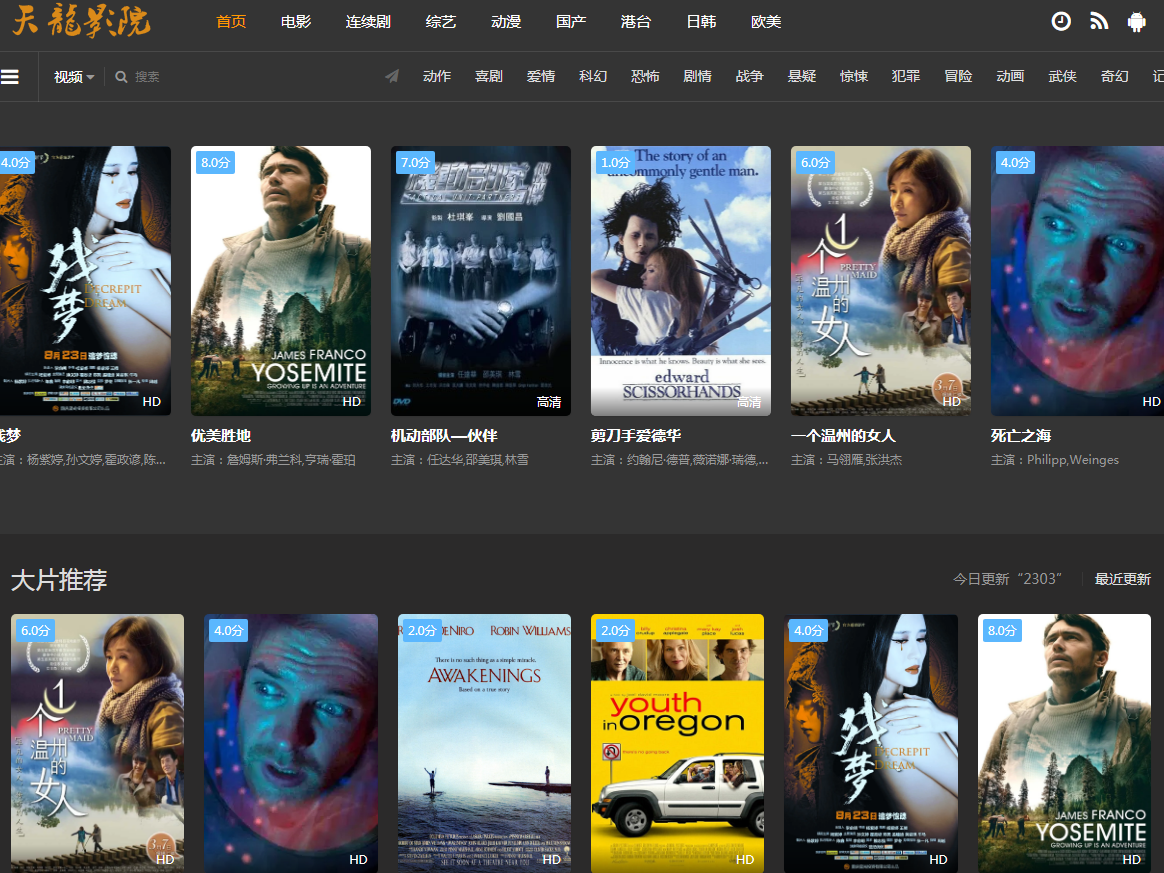The image size is (1164, 873).
Task: Click the paper plane icon
Action: (x=392, y=76)
